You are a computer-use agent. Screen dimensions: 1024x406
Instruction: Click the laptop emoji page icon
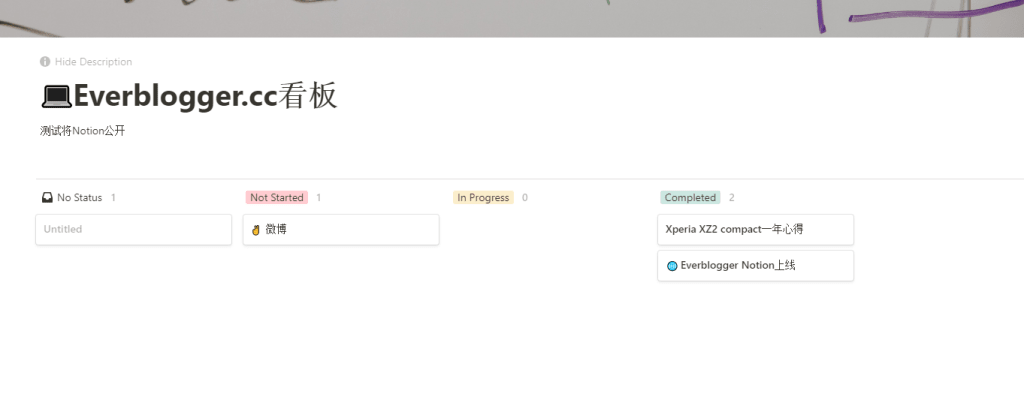pyautogui.click(x=56, y=97)
